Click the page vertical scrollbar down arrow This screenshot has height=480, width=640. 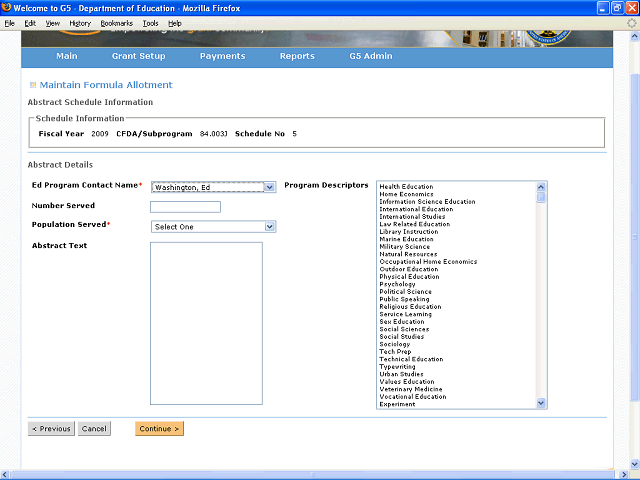tap(635, 464)
